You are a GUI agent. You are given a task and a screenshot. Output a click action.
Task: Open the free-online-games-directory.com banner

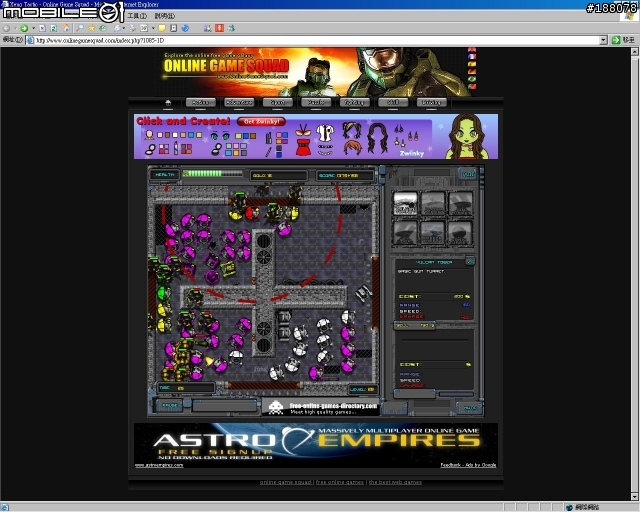pyautogui.click(x=320, y=408)
